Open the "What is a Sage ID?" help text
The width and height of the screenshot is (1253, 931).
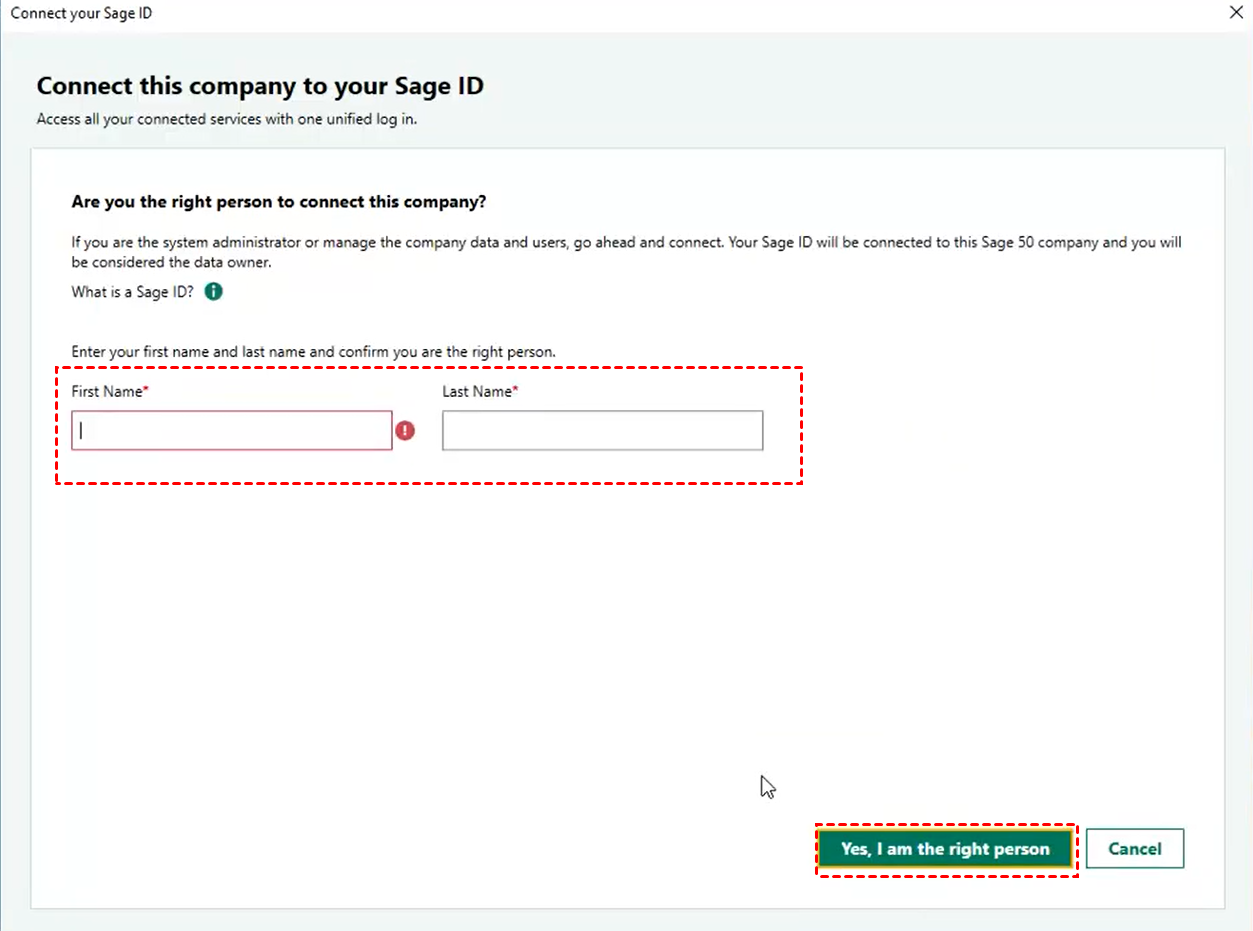133,292
